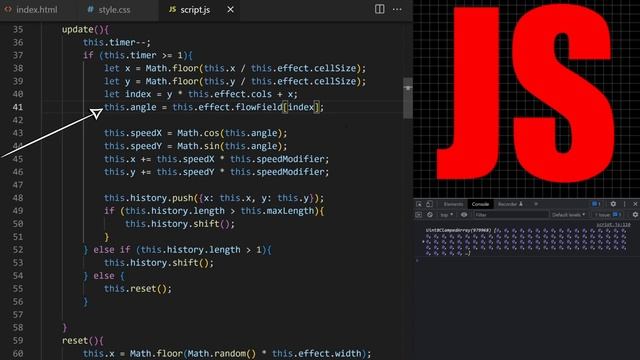Click line number 59 in gutter
This screenshot has width=640, height=360.
(18, 340)
